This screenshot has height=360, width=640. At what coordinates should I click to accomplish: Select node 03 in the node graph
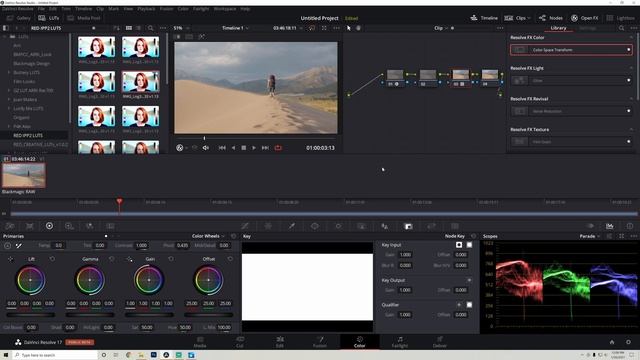point(461,78)
